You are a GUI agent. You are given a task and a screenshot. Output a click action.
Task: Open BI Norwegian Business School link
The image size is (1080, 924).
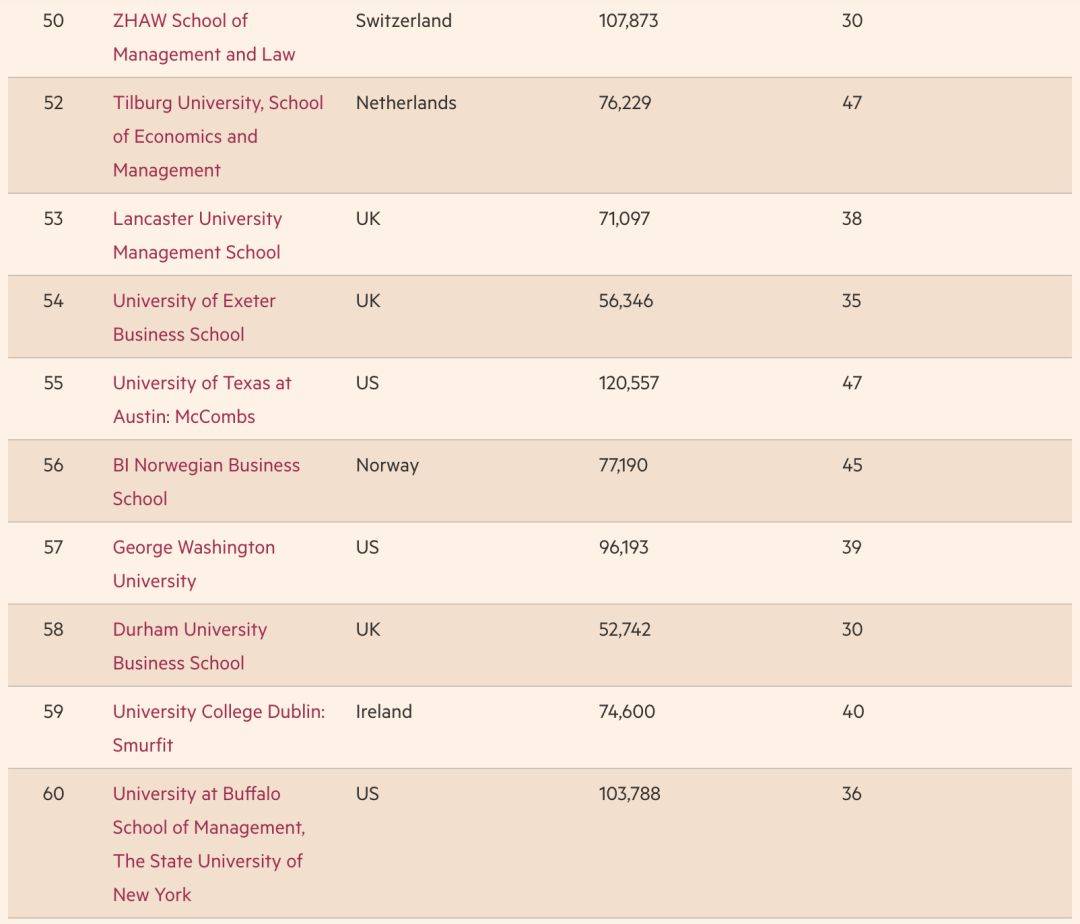pyautogui.click(x=206, y=481)
